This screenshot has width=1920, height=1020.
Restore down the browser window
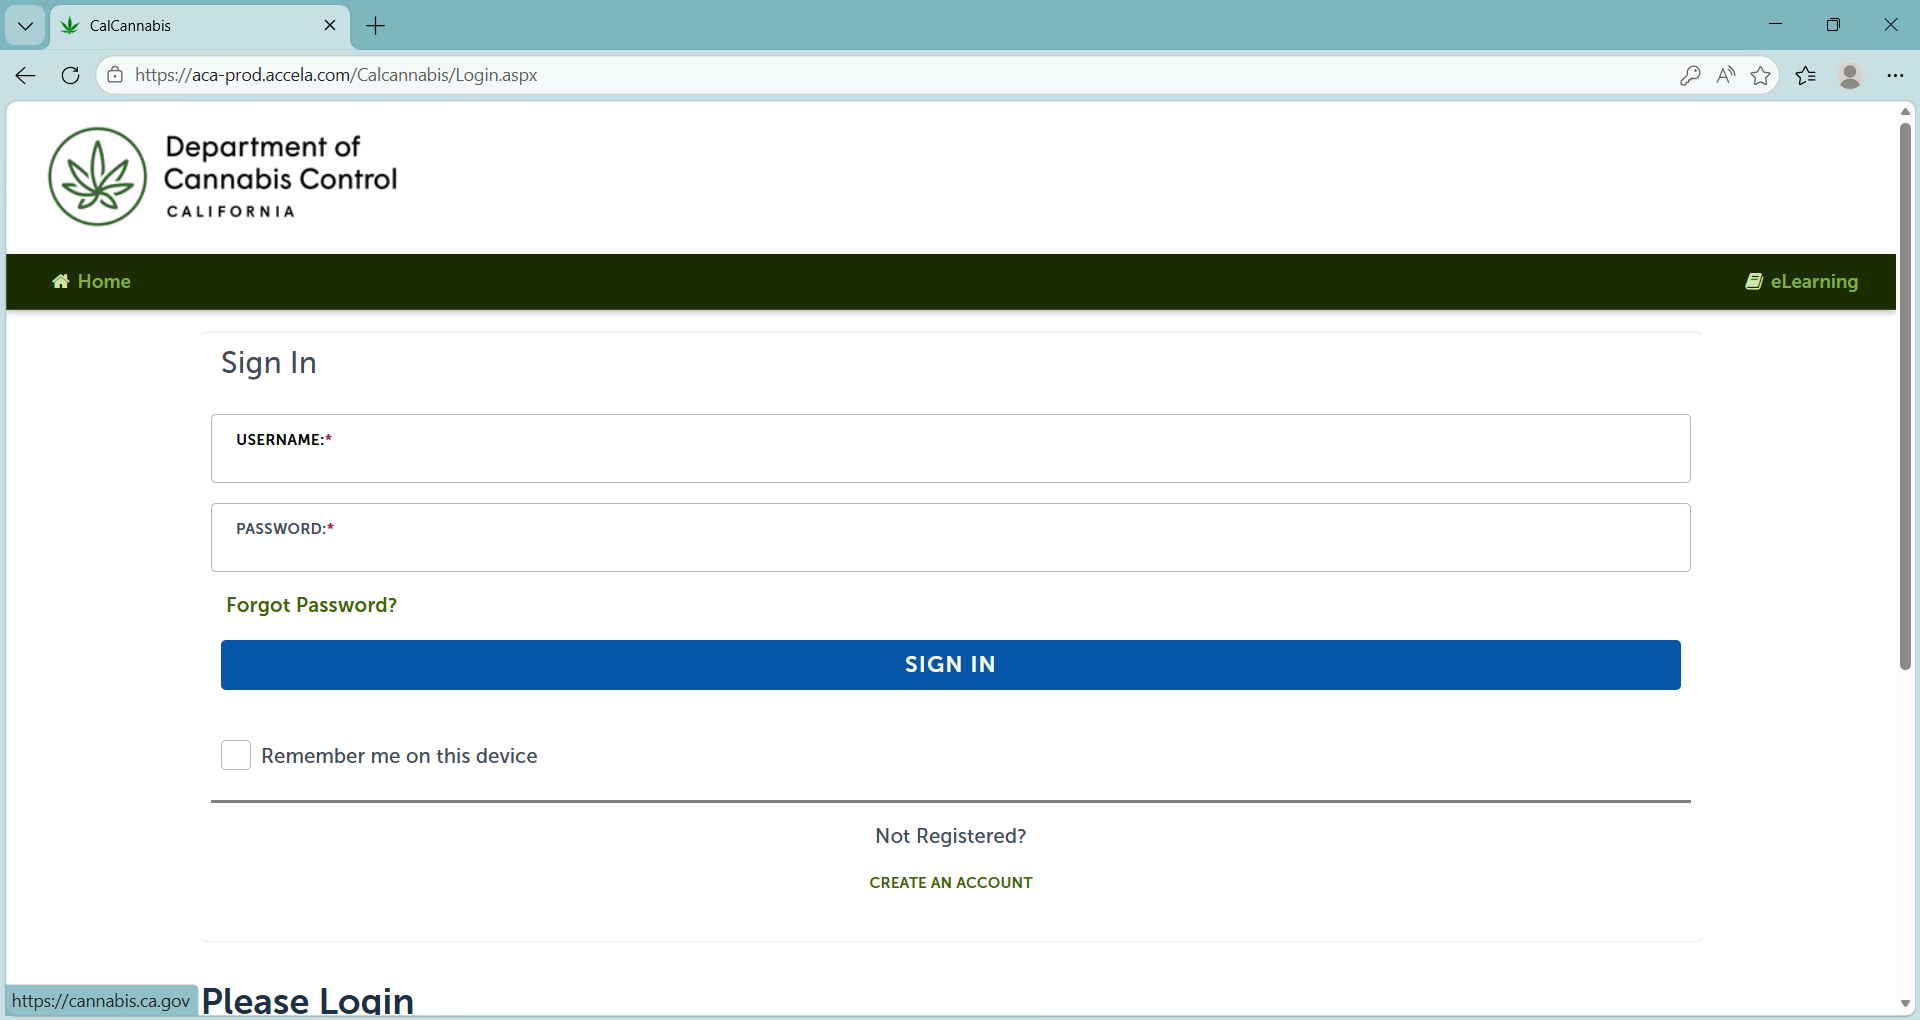pos(1833,25)
